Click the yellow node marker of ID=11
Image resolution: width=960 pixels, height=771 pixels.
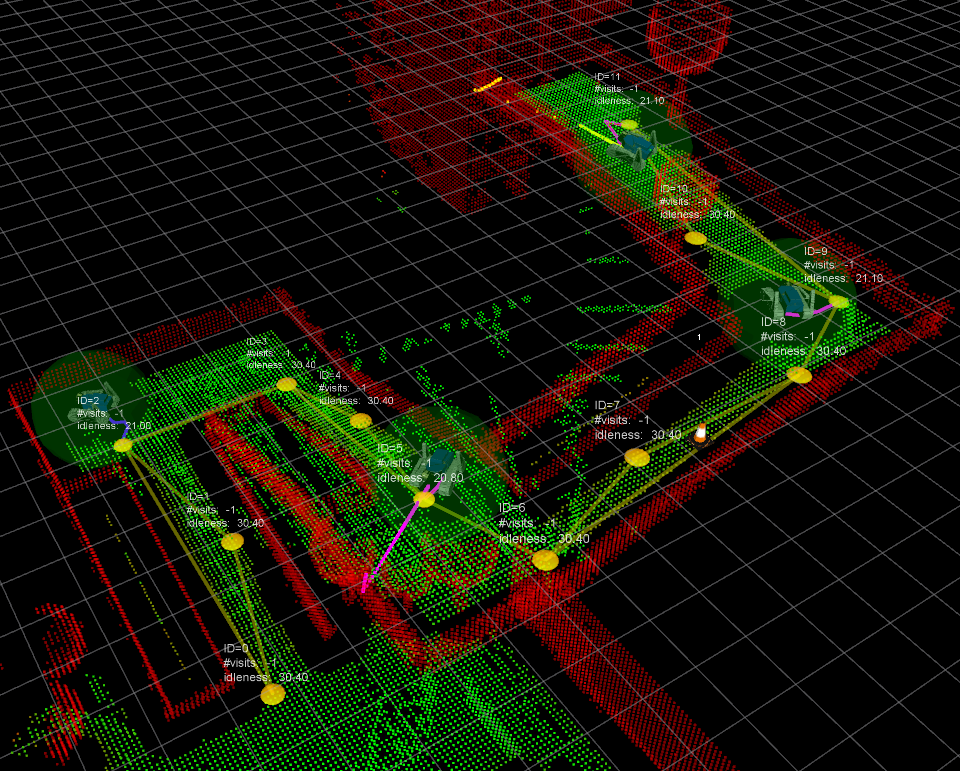click(629, 124)
